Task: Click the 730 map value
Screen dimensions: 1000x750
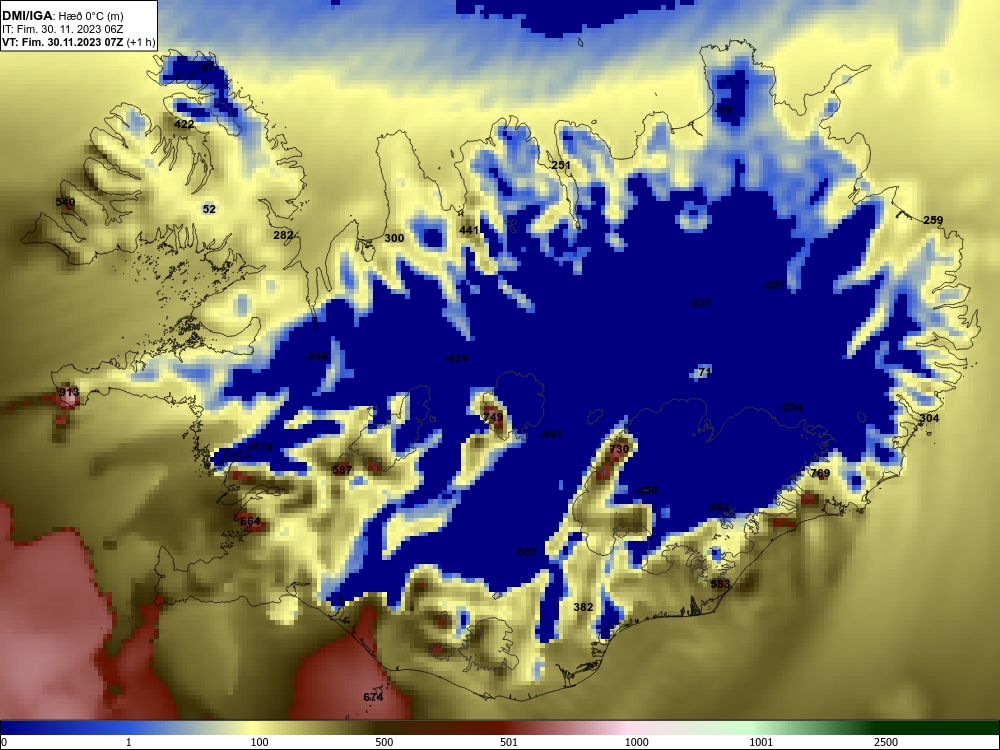Action: [x=619, y=449]
